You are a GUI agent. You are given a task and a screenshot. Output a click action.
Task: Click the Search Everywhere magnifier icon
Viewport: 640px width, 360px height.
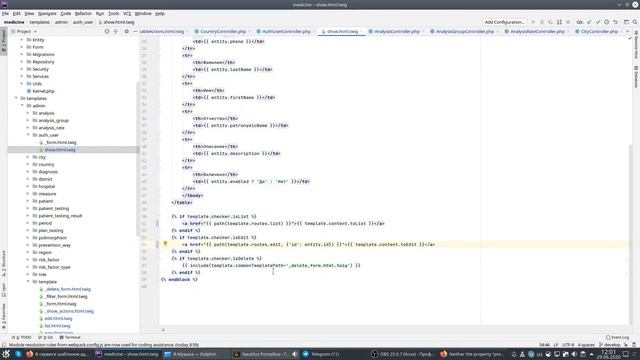point(635,22)
